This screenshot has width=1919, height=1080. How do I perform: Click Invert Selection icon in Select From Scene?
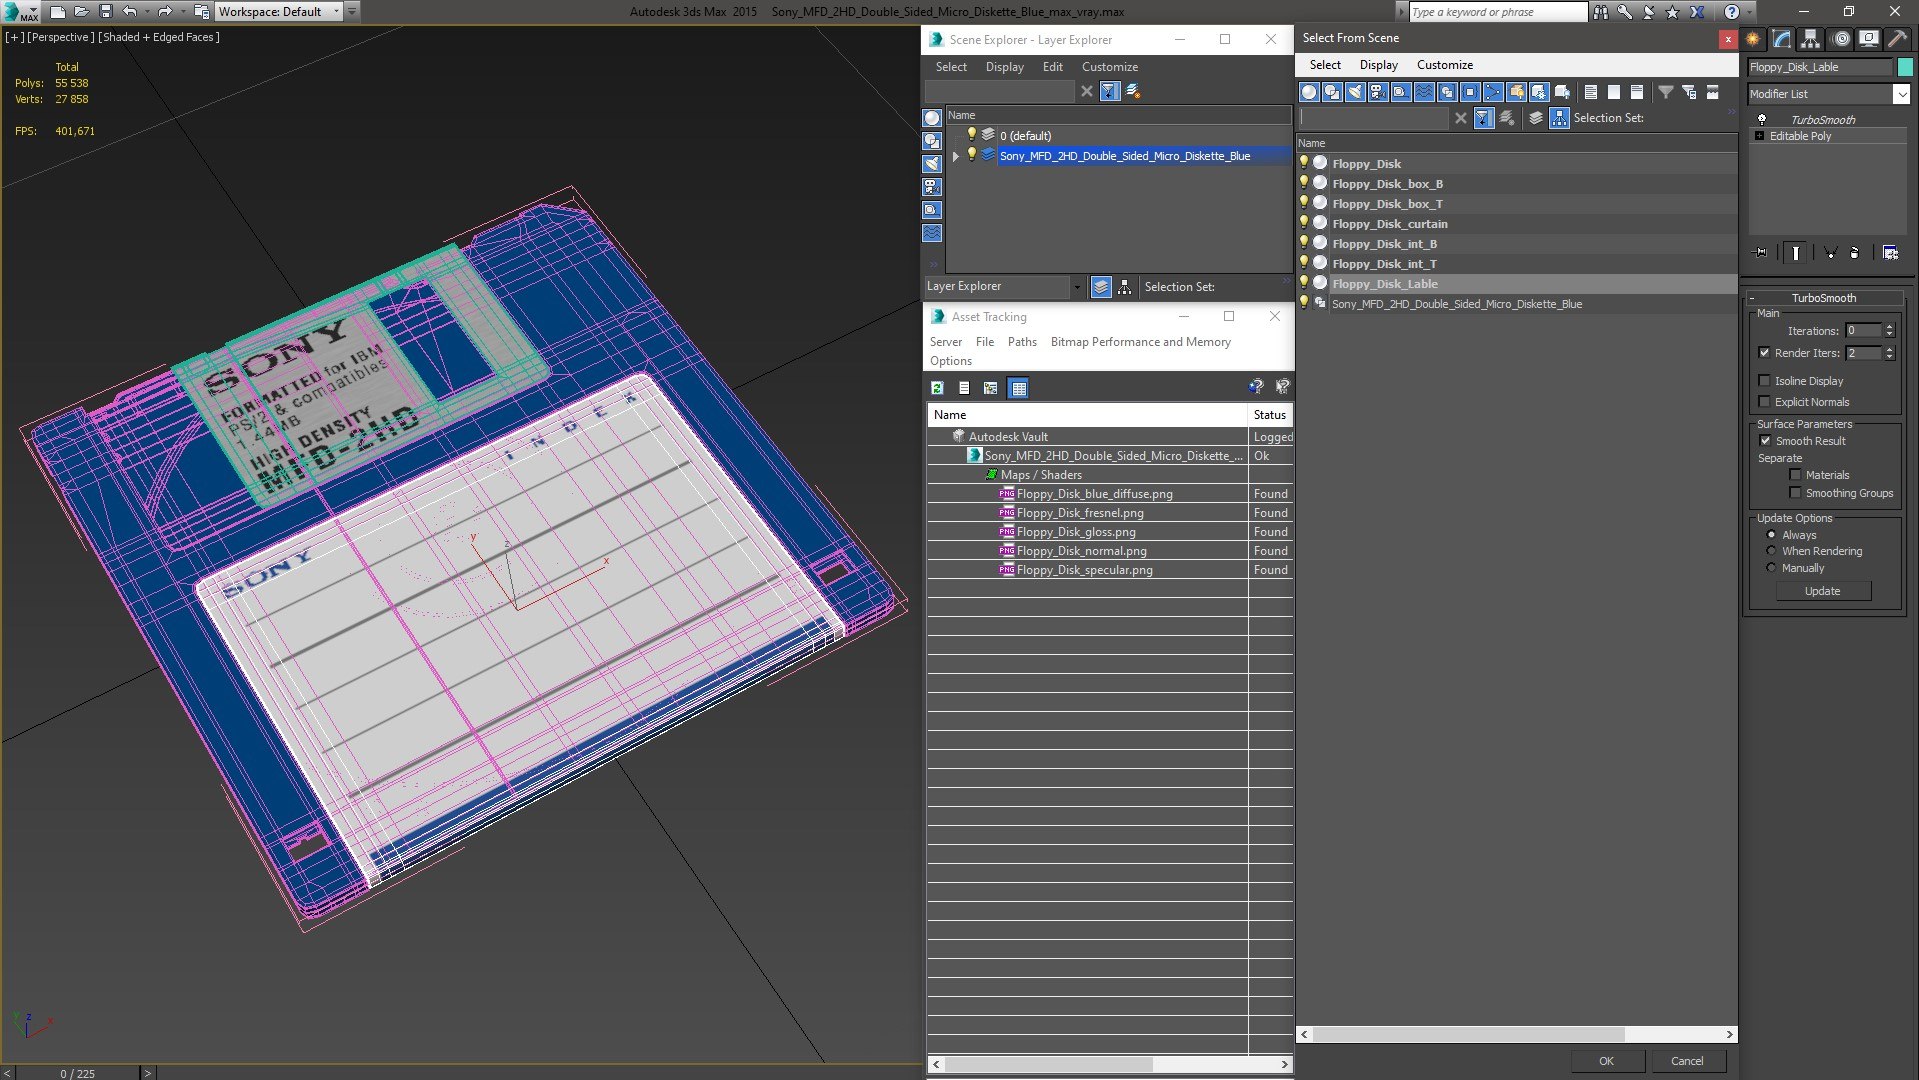click(x=1637, y=92)
